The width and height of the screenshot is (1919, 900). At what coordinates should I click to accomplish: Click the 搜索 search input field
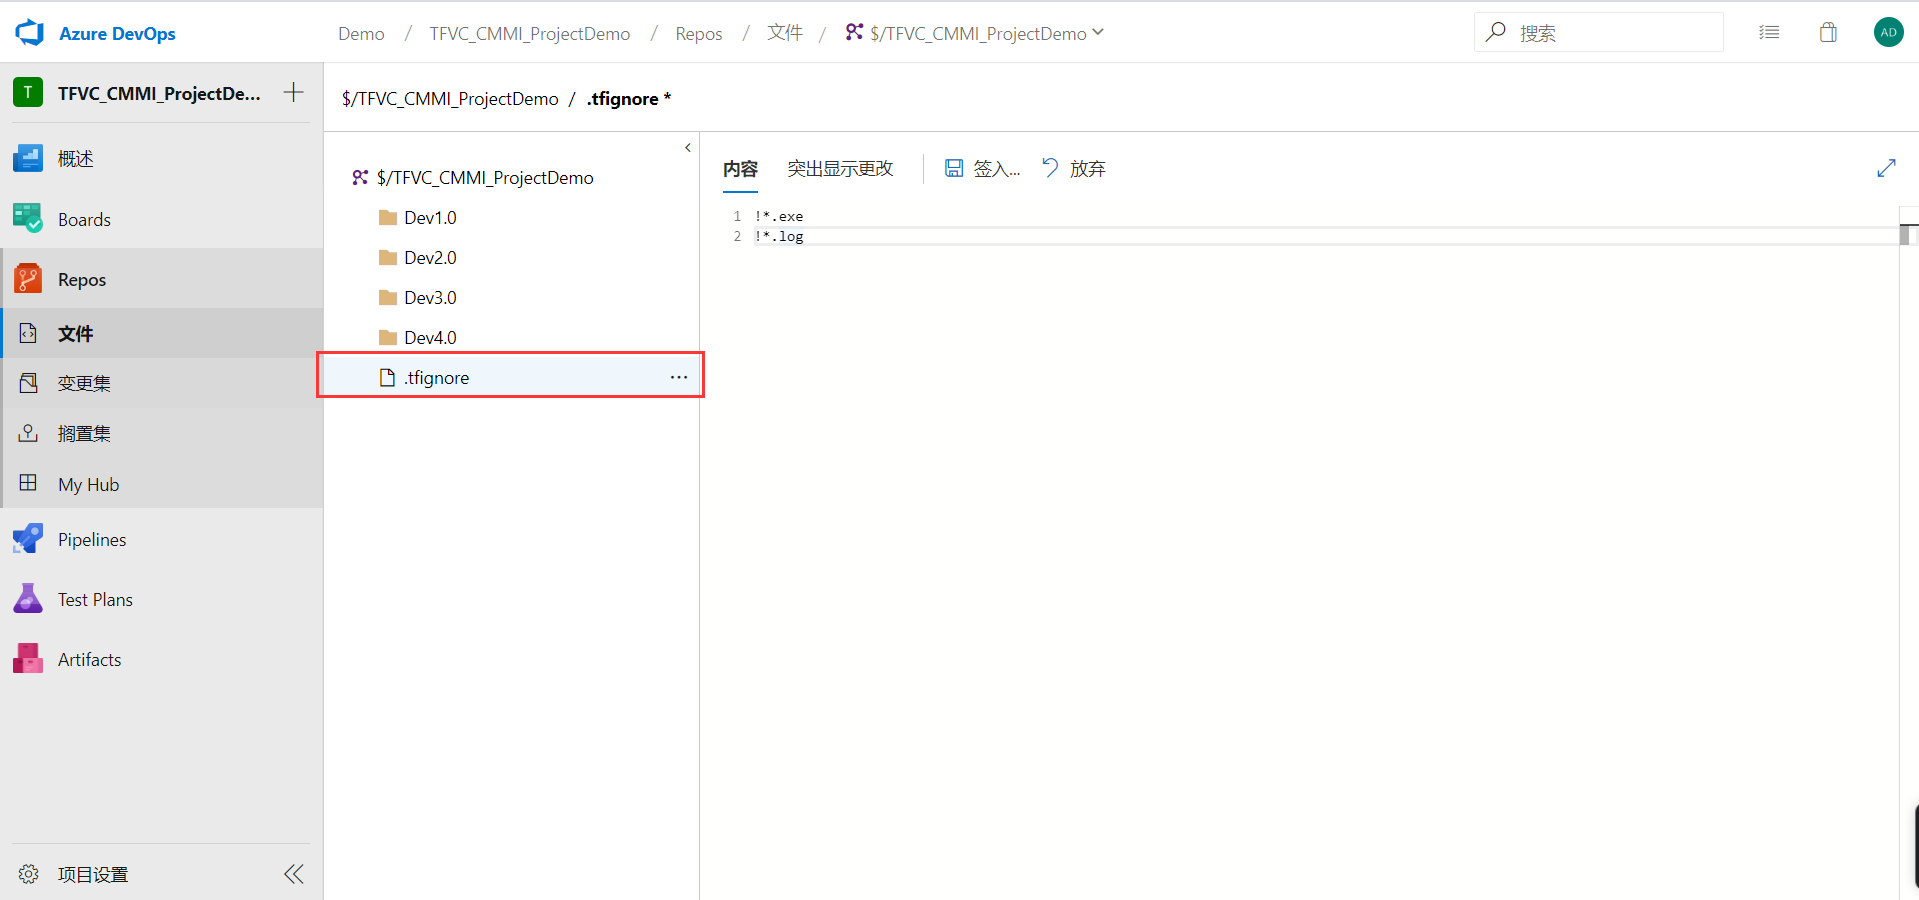[x=1598, y=32]
